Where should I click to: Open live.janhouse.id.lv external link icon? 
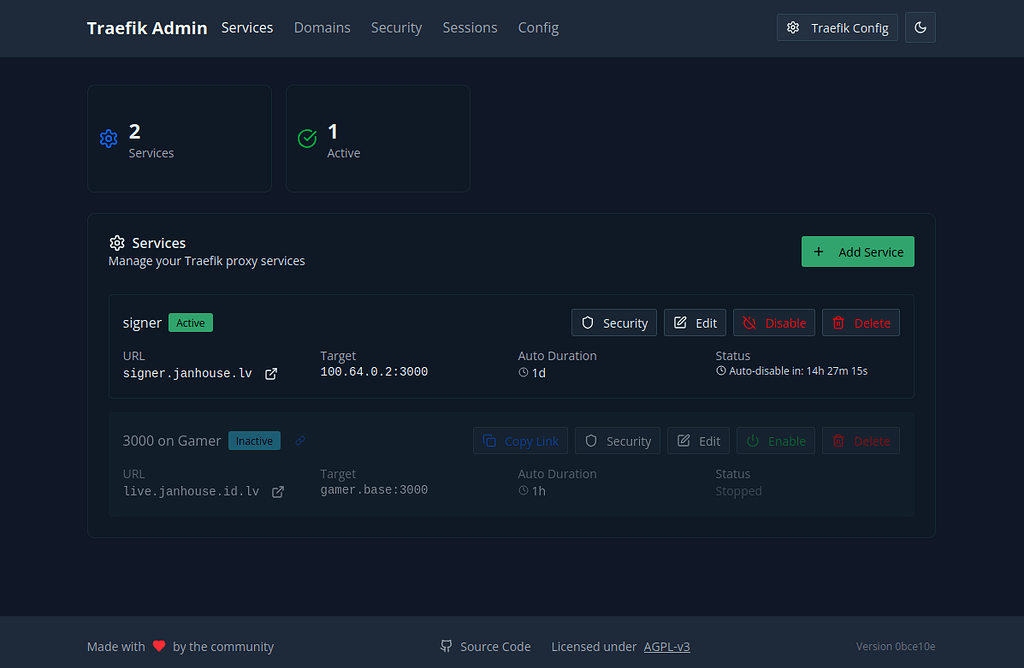pyautogui.click(x=278, y=492)
